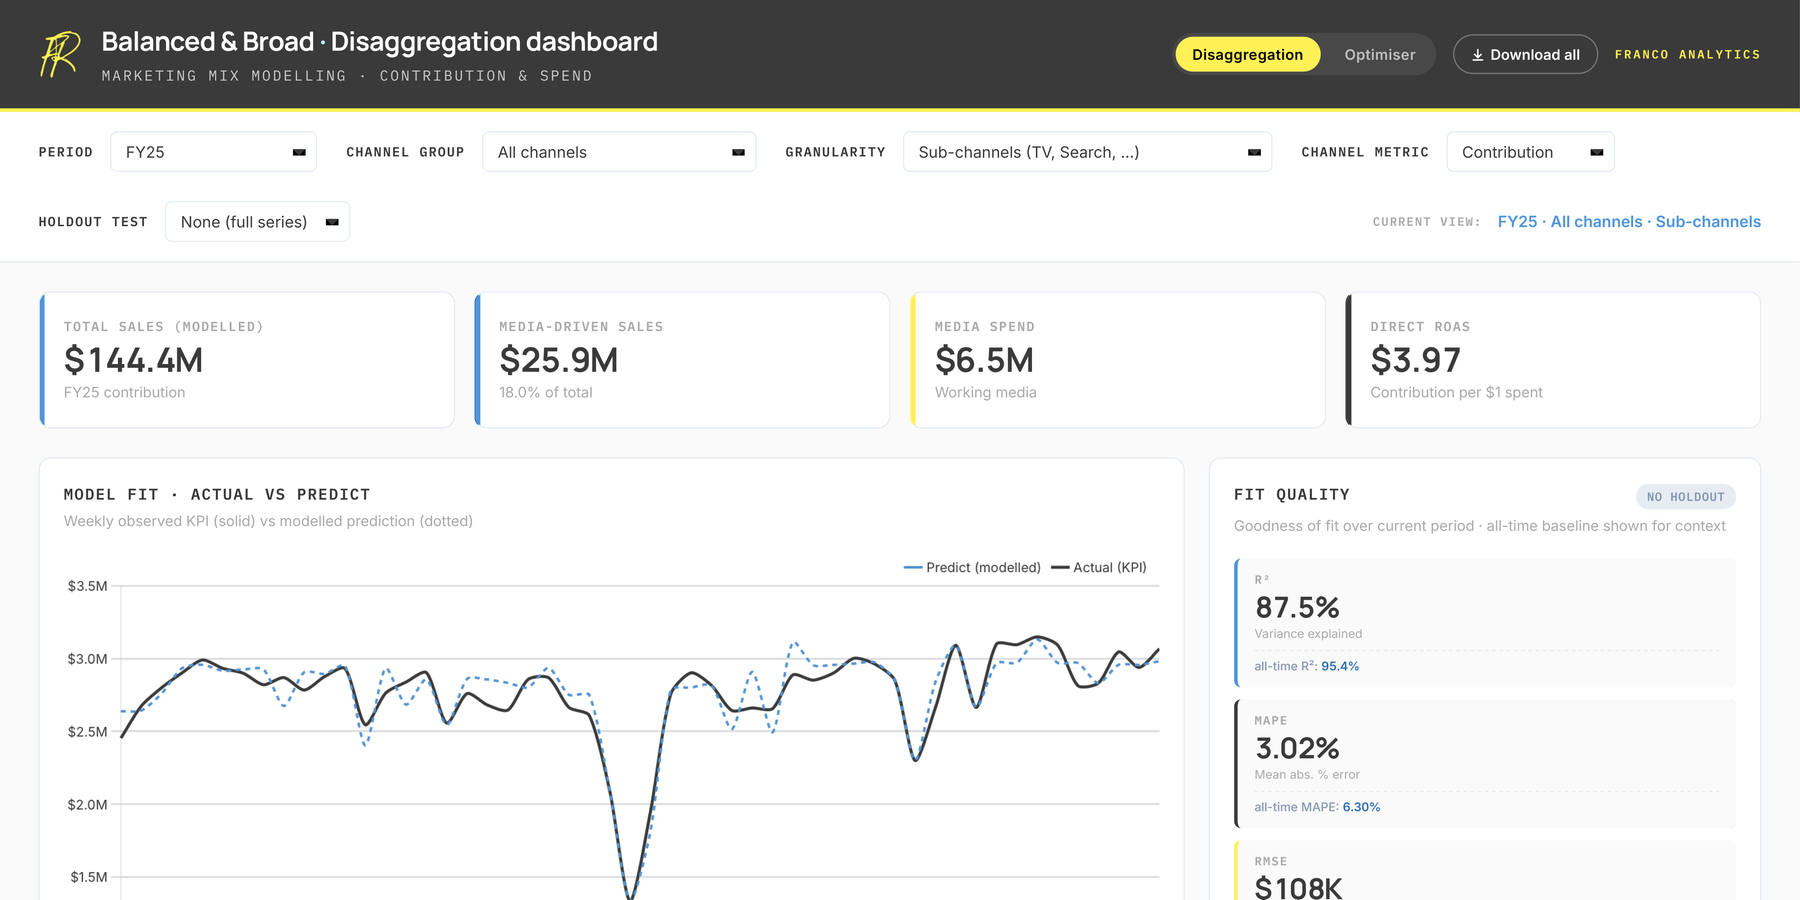Click the 18.0% of total text
The height and width of the screenshot is (900, 1800).
545,392
